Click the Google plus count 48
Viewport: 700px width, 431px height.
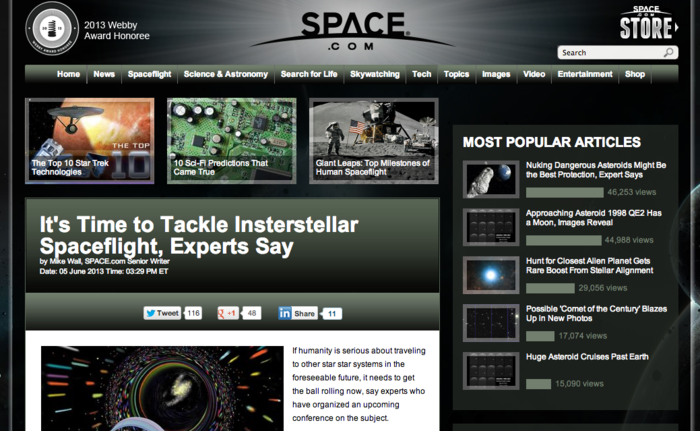pyautogui.click(x=251, y=313)
